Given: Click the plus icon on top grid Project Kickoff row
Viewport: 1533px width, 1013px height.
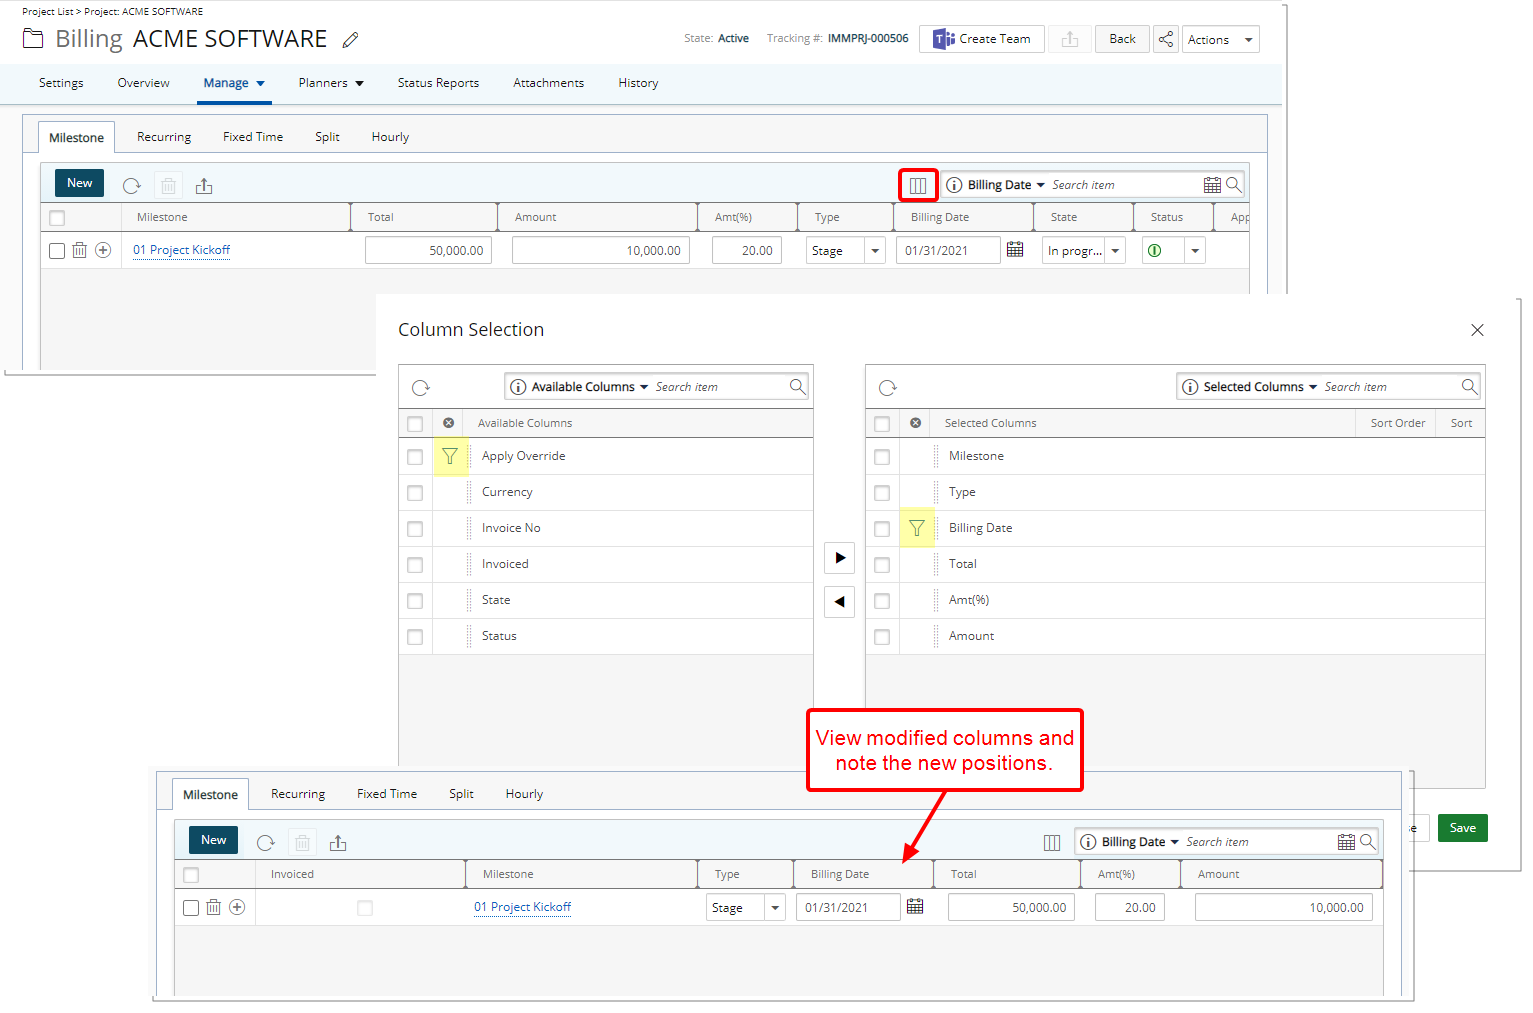Looking at the screenshot, I should pos(103,250).
